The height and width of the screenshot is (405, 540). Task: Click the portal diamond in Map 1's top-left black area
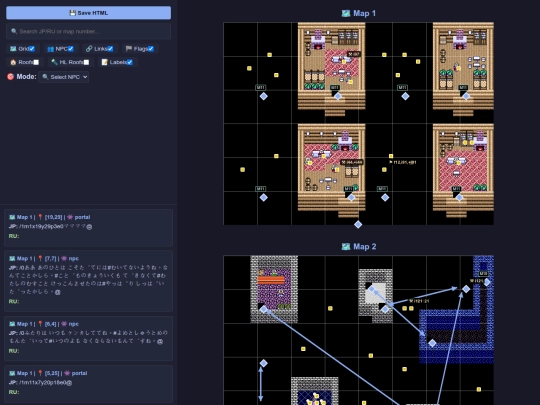263,96
